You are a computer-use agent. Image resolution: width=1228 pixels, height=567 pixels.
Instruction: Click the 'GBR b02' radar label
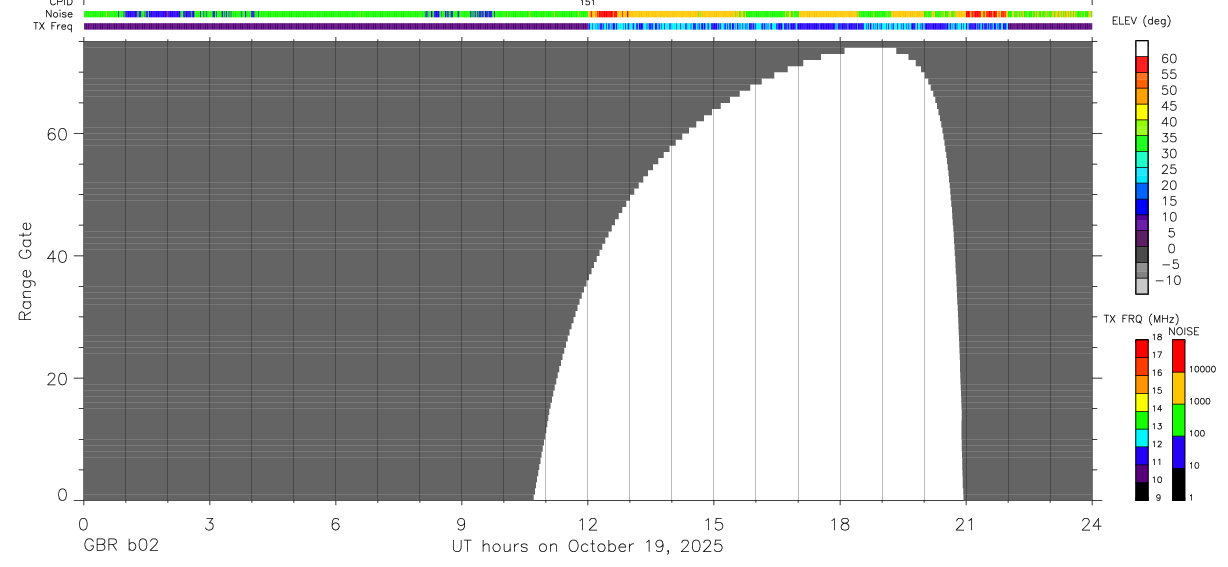click(120, 546)
